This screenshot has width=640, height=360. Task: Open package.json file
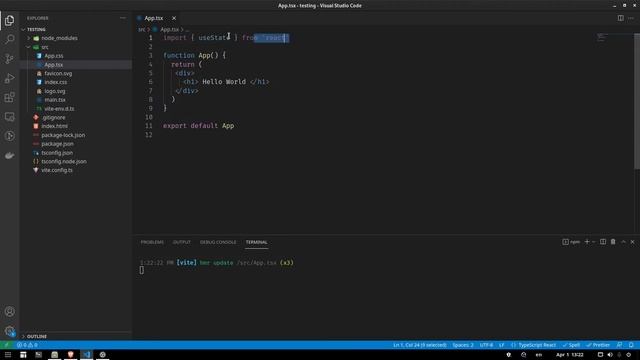[x=57, y=144]
